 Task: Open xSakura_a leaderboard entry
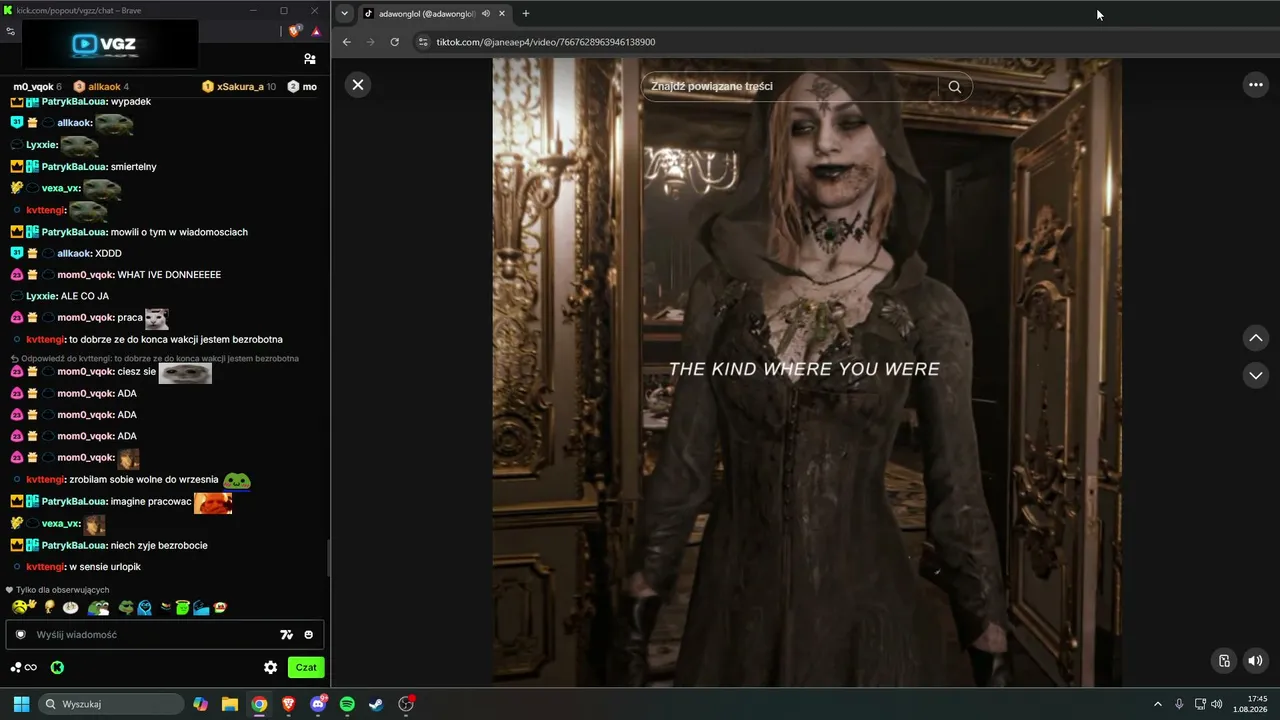239,87
